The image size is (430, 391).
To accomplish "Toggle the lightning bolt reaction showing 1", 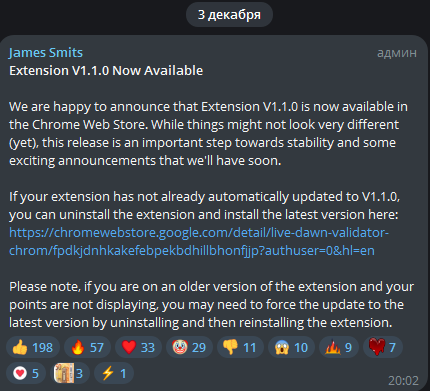I will tap(114, 373).
